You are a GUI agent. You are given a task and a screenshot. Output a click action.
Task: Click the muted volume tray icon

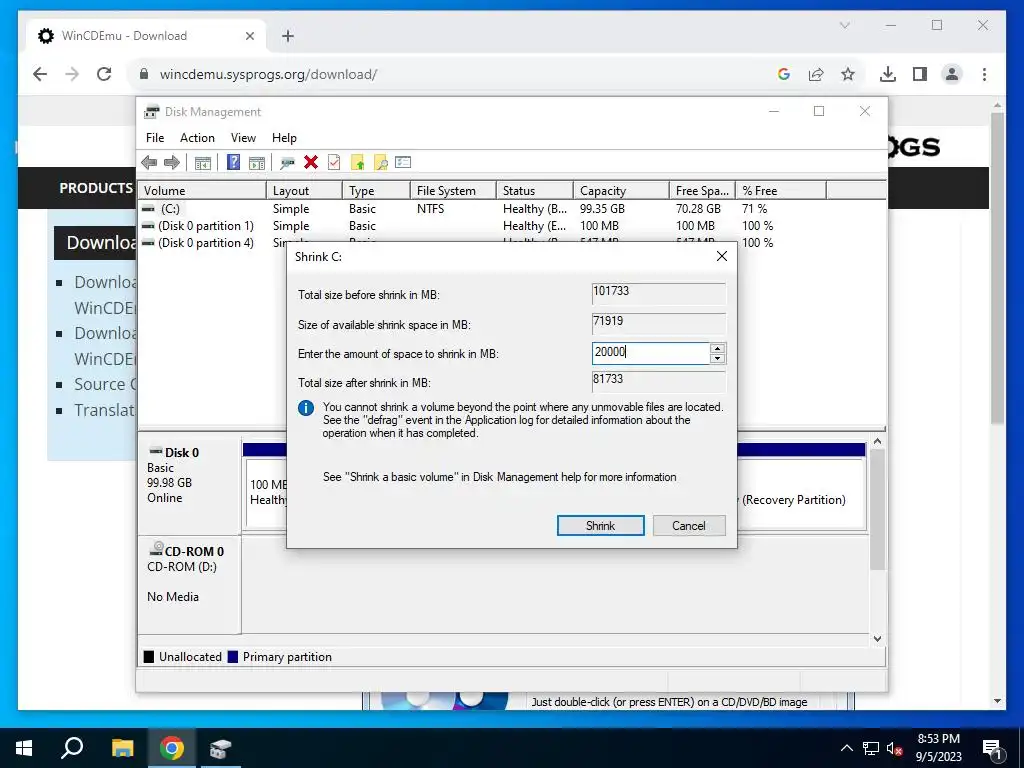click(x=895, y=748)
